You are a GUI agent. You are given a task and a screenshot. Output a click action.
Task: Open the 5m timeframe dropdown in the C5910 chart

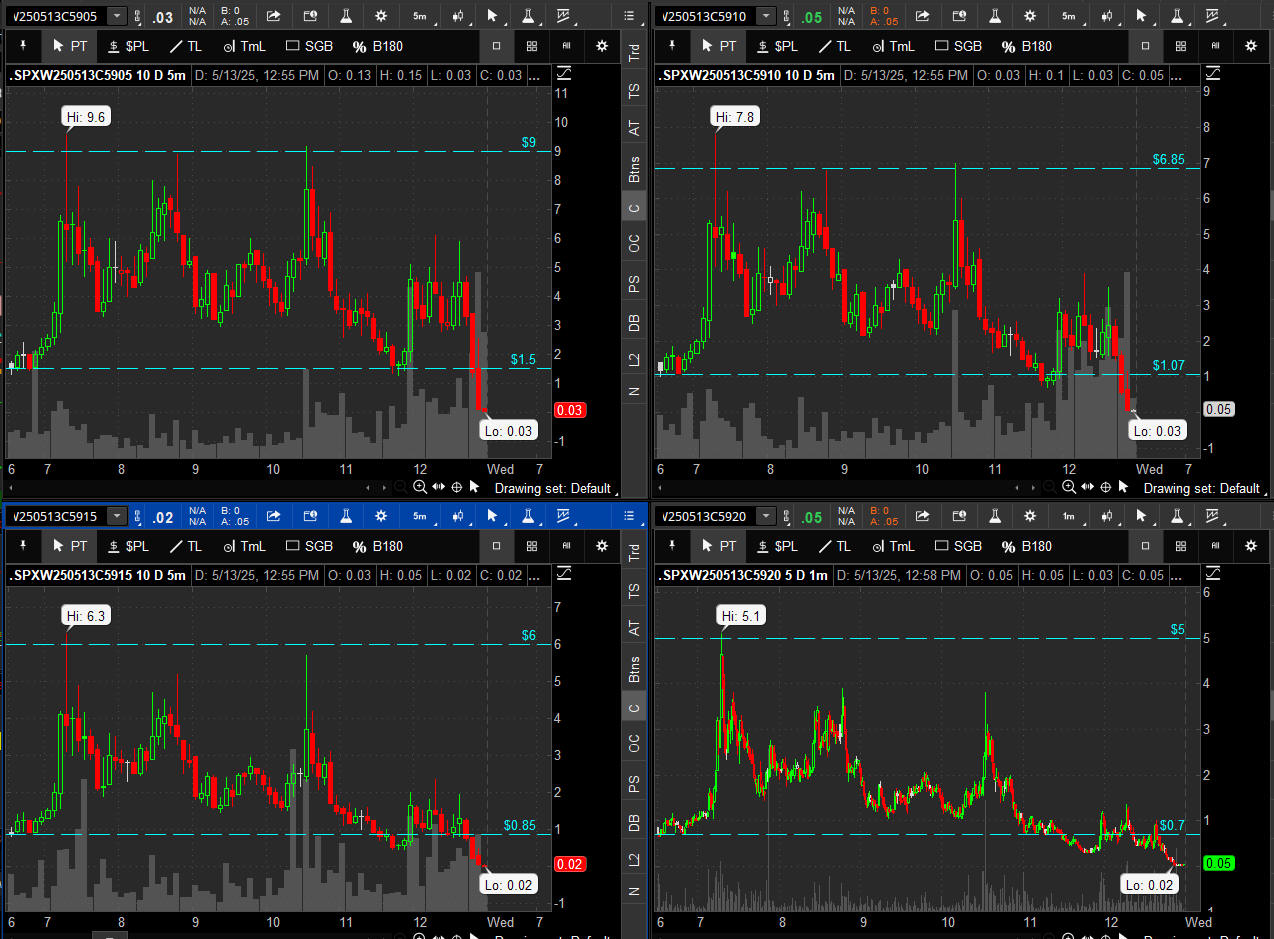[x=1069, y=16]
